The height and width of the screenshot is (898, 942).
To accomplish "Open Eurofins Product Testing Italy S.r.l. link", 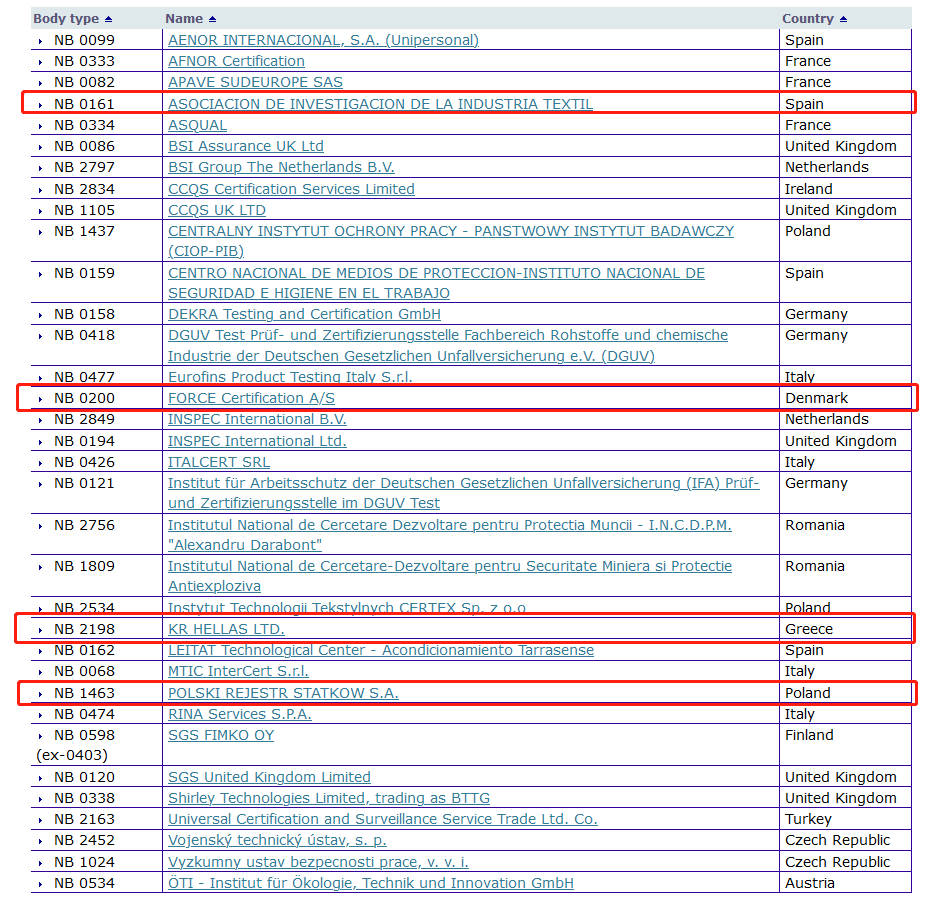I will 290,377.
